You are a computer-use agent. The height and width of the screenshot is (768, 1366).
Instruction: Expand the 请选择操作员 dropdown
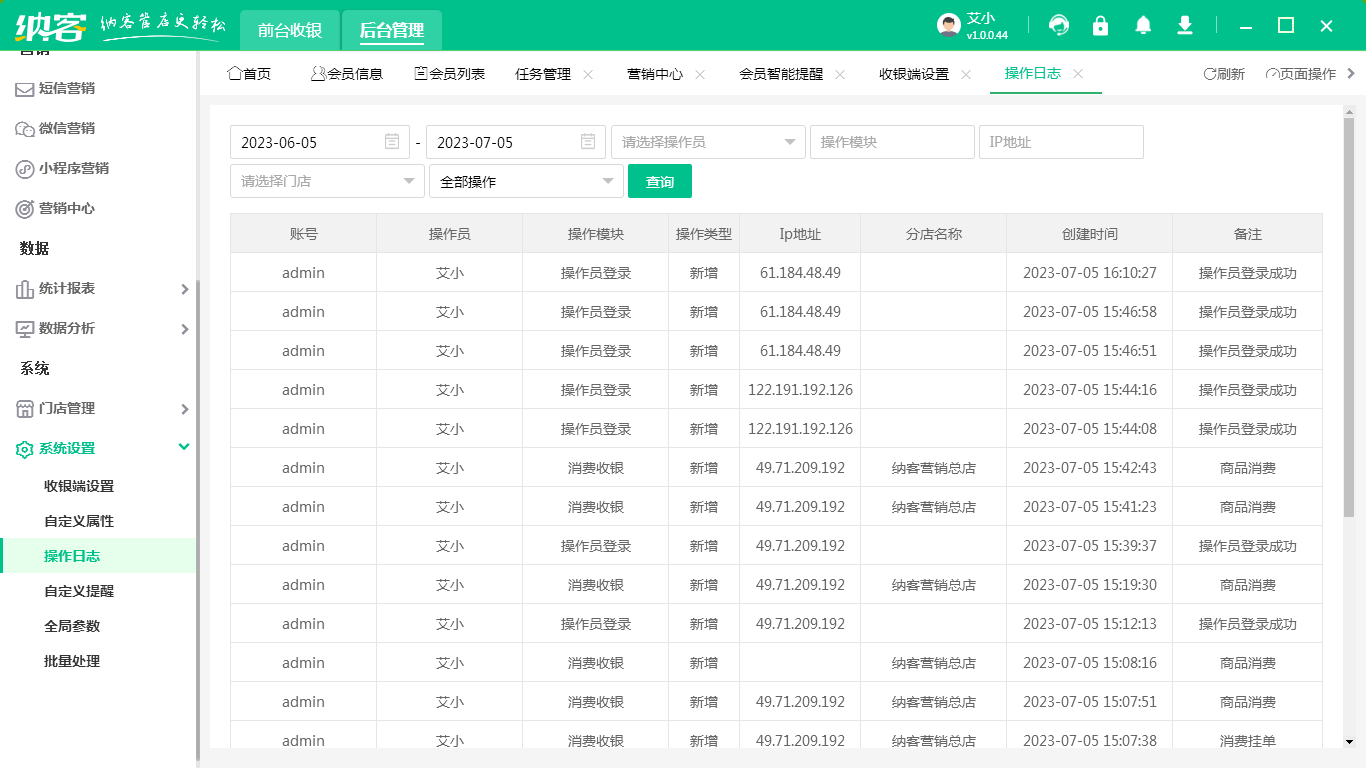(x=708, y=142)
